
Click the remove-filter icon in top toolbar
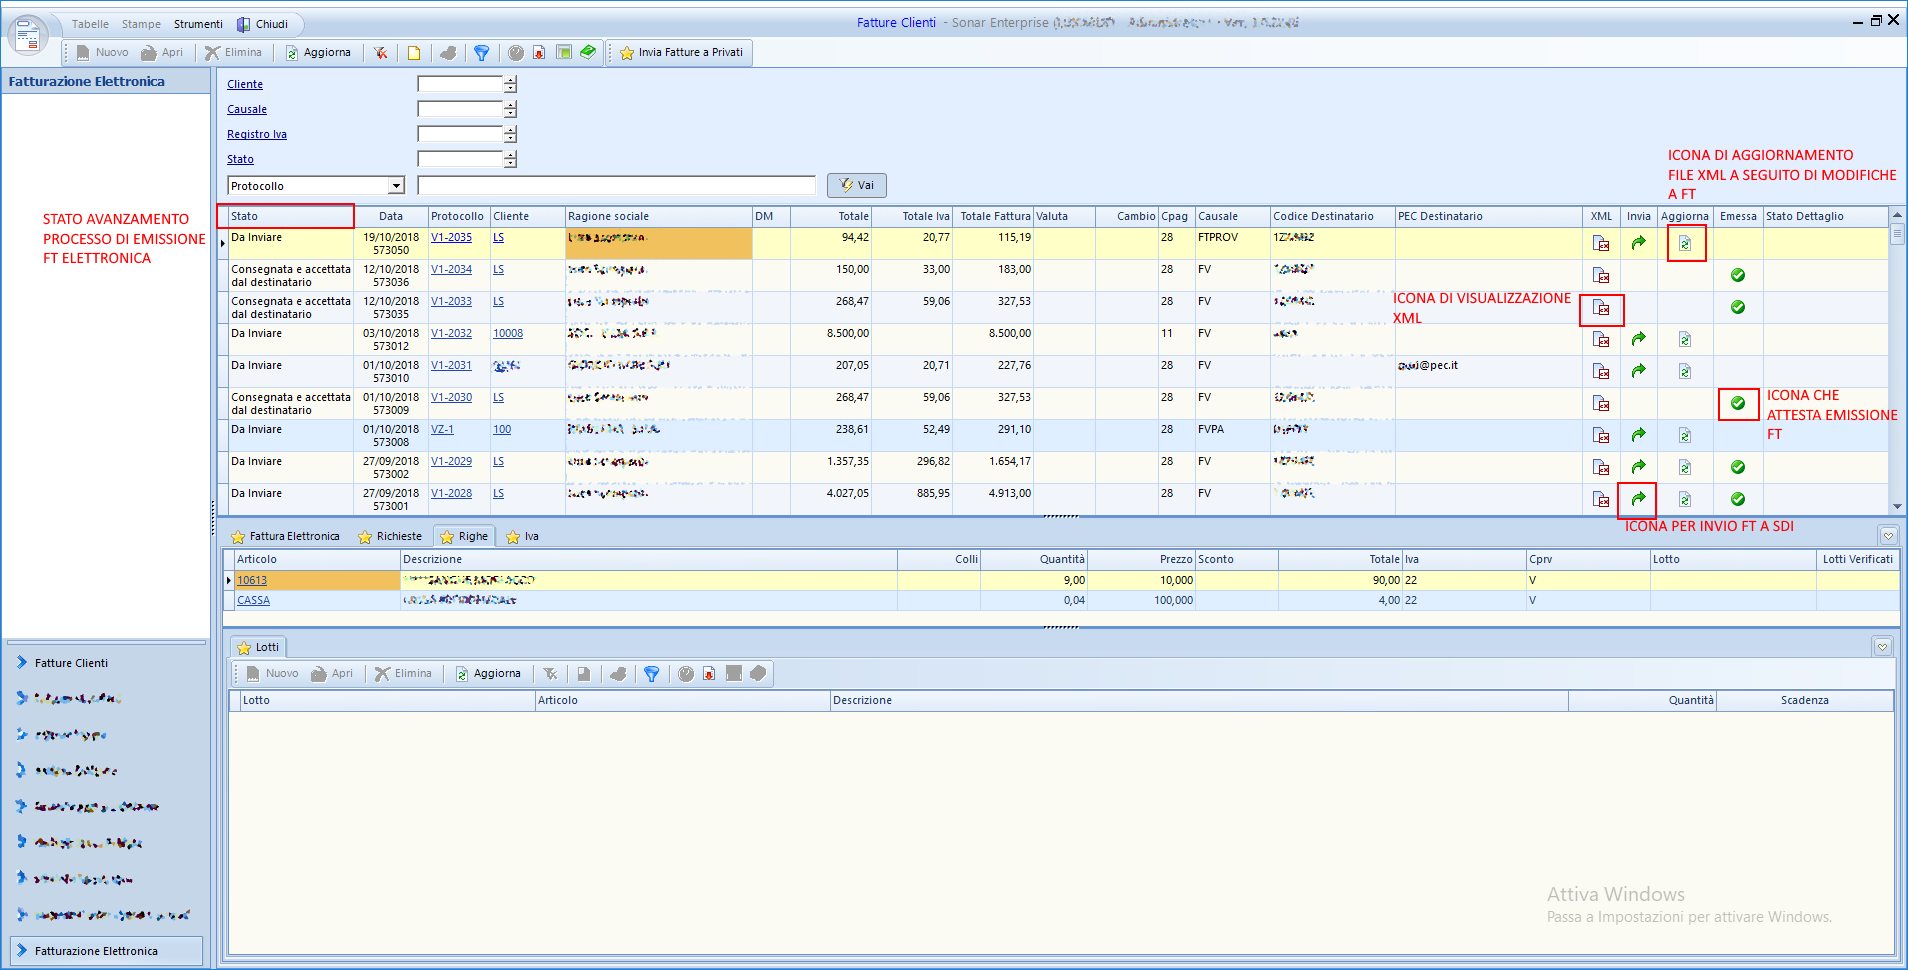pyautogui.click(x=381, y=53)
